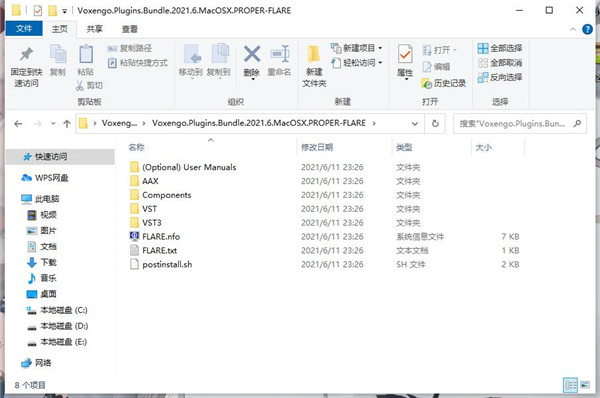Image resolution: width=600 pixels, height=398 pixels.
Task: Select the FLARE.nfo file
Action: click(x=155, y=237)
